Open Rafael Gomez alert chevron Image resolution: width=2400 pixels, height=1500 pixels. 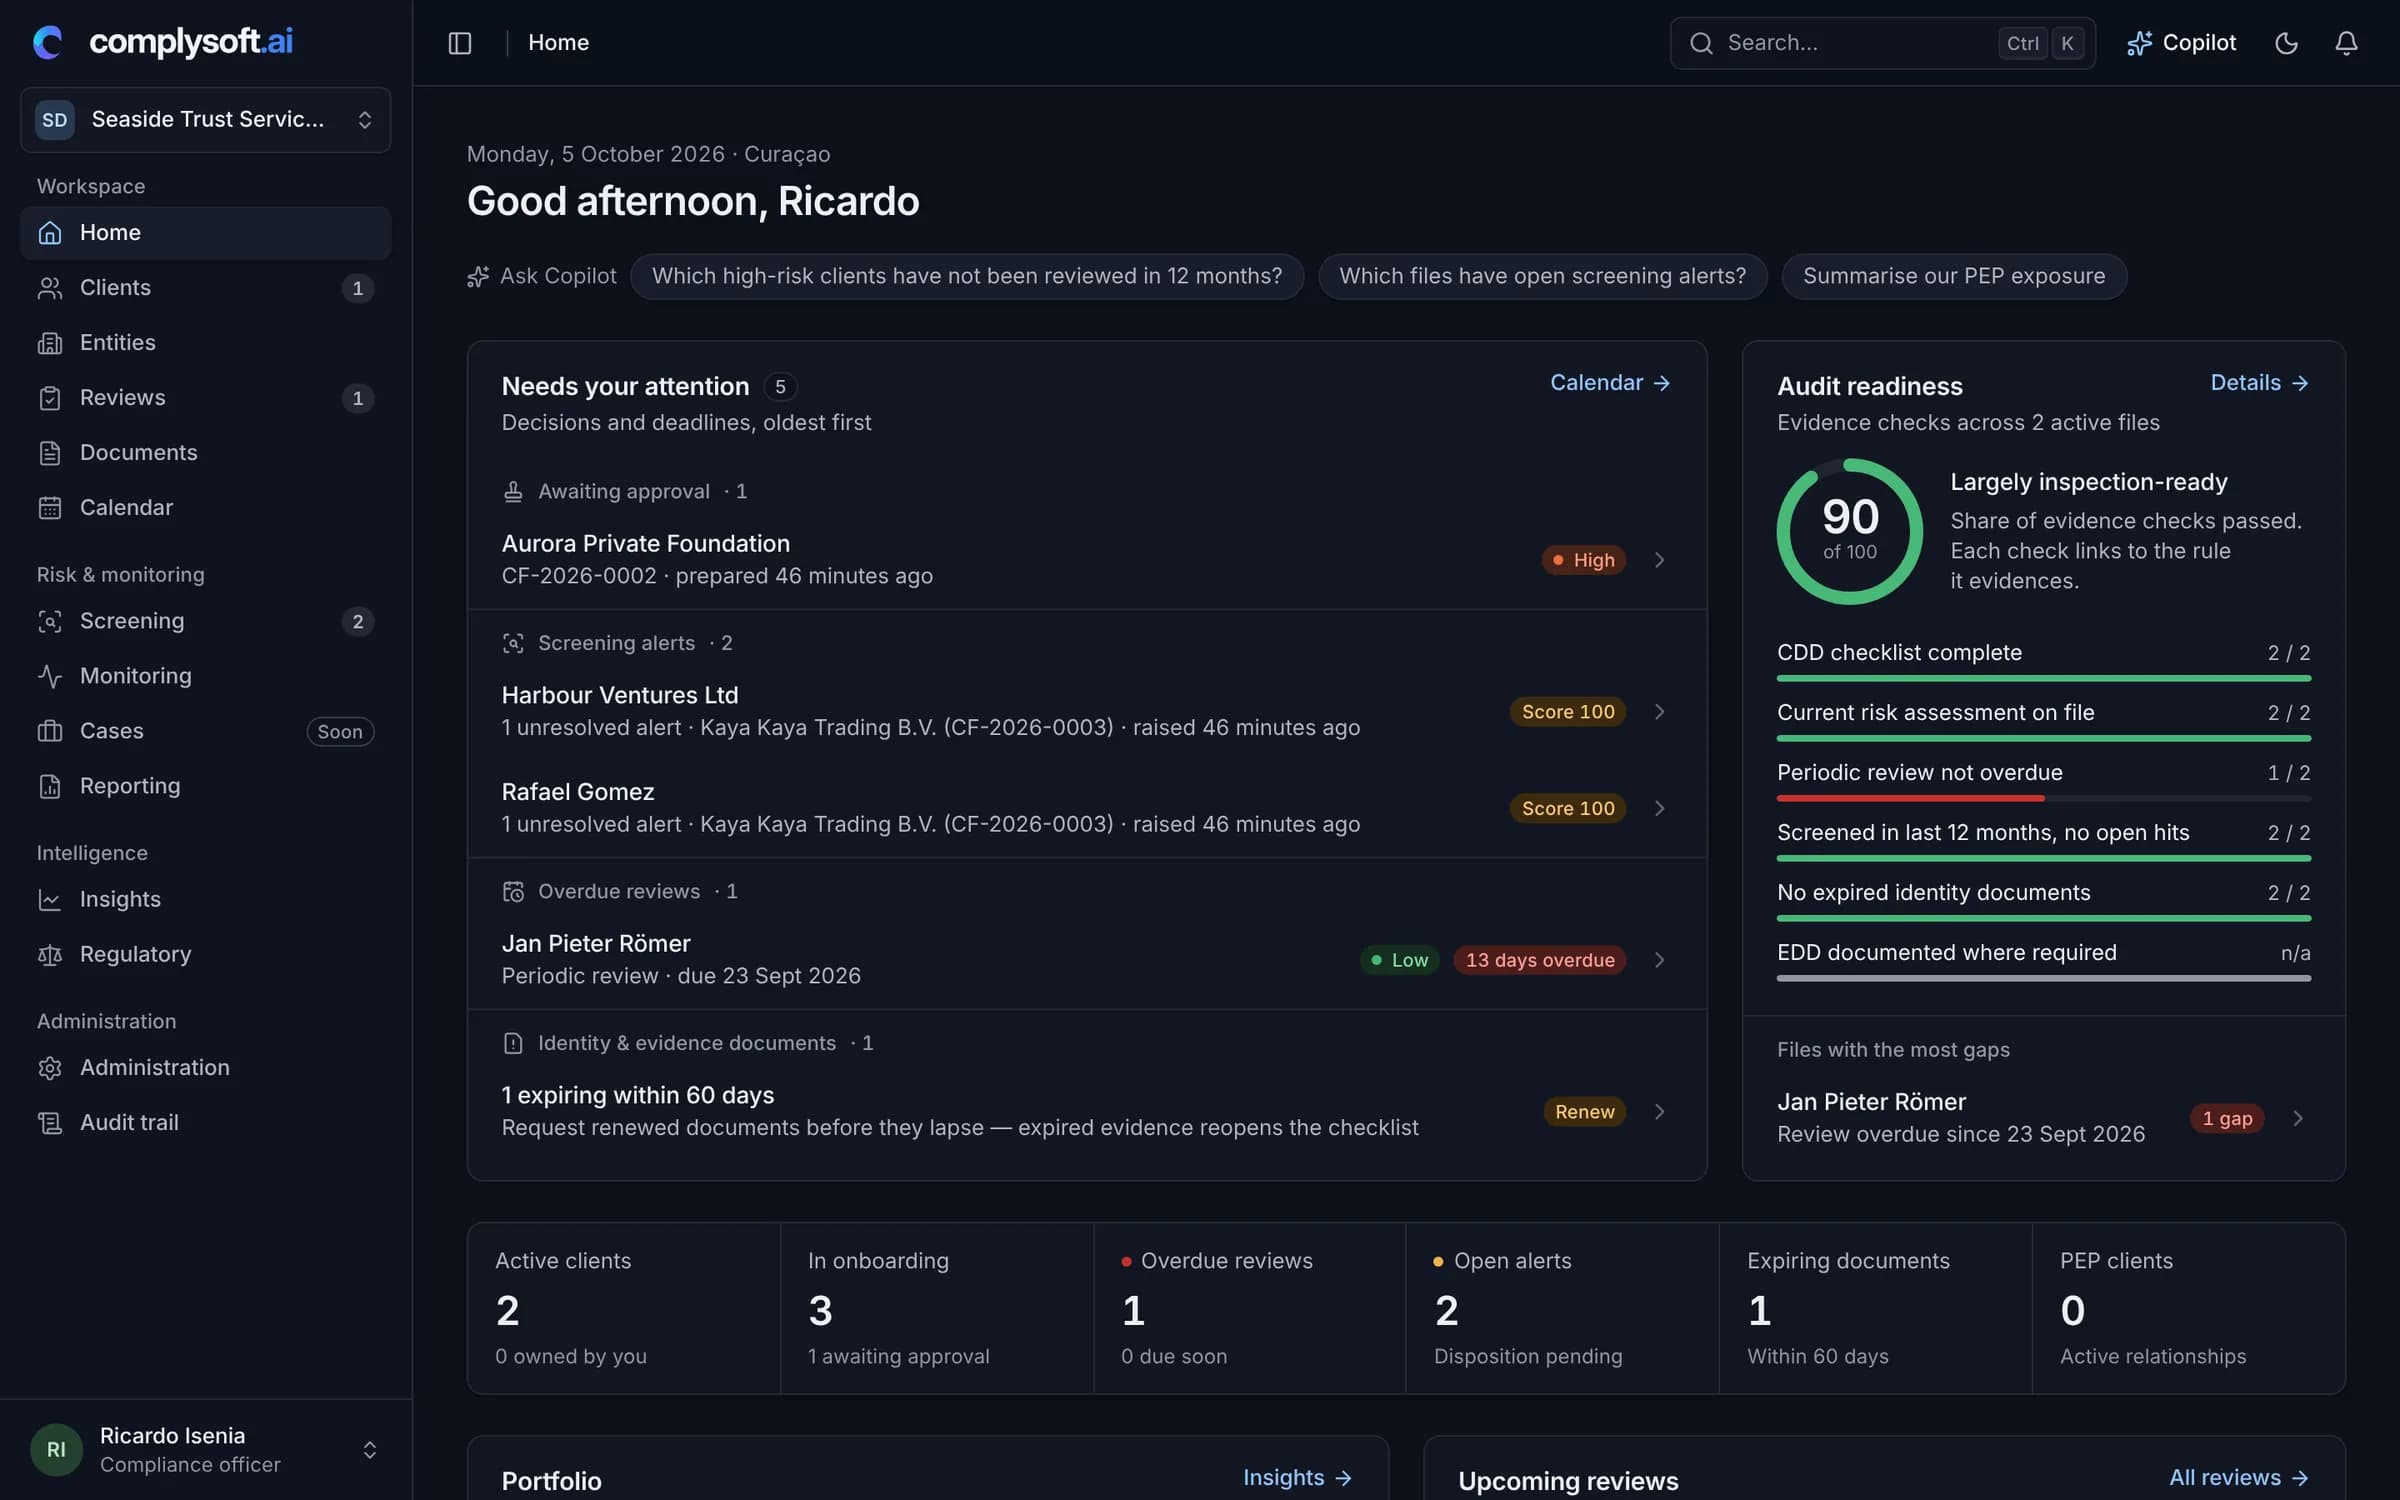1659,808
